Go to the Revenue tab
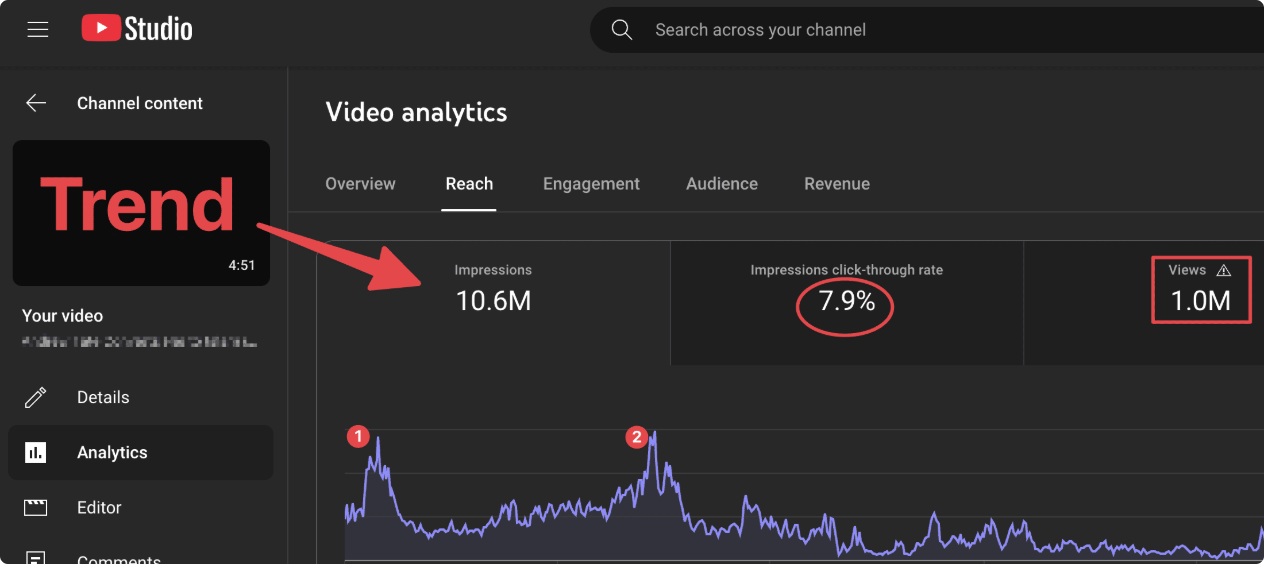 point(836,184)
